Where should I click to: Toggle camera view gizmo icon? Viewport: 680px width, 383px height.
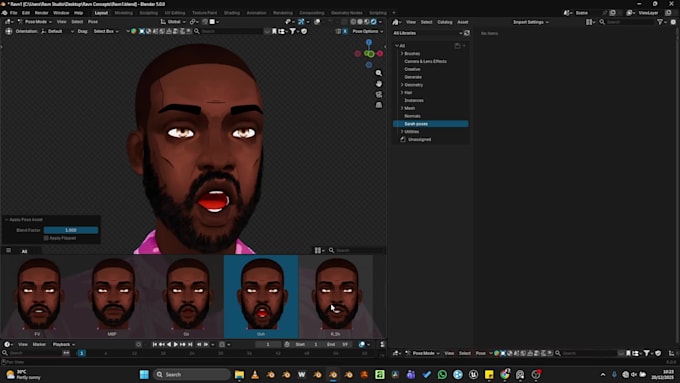[379, 94]
